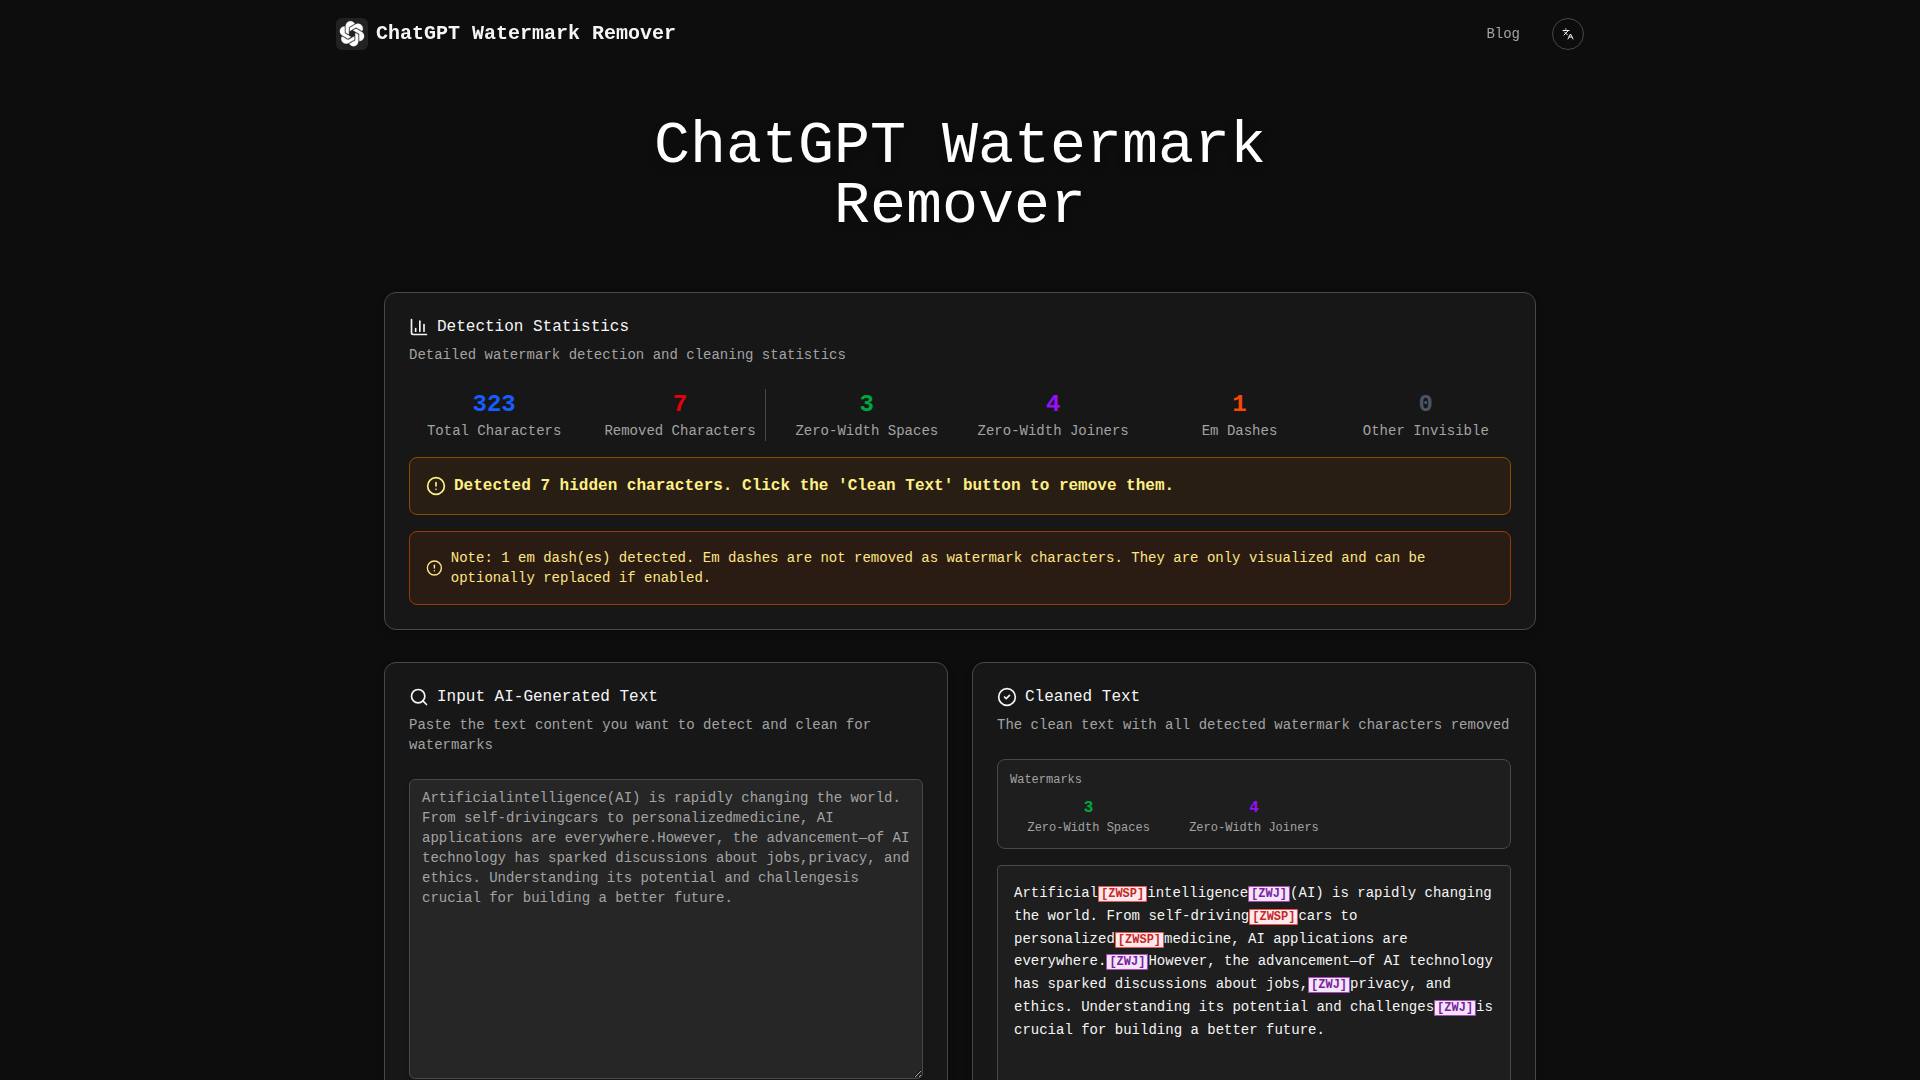Click the ChatGPT logo icon in header
1920x1080 pixels.
352,34
